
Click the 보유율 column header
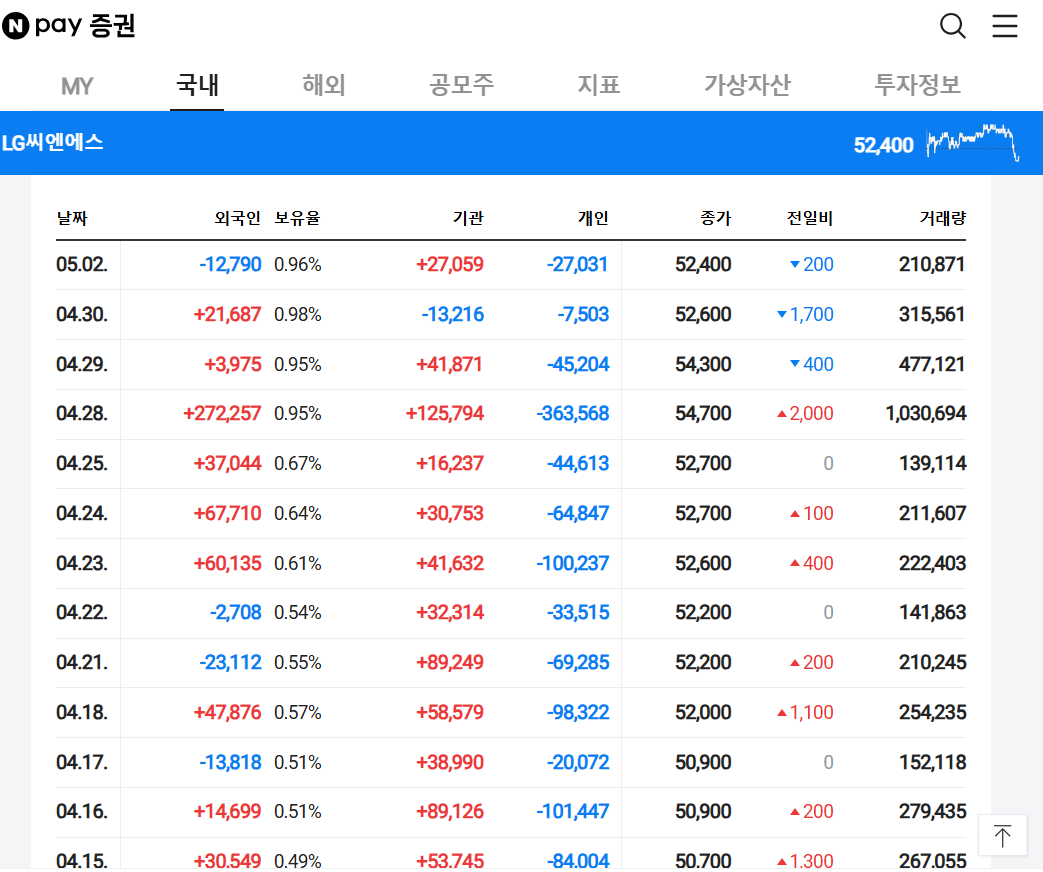297,218
